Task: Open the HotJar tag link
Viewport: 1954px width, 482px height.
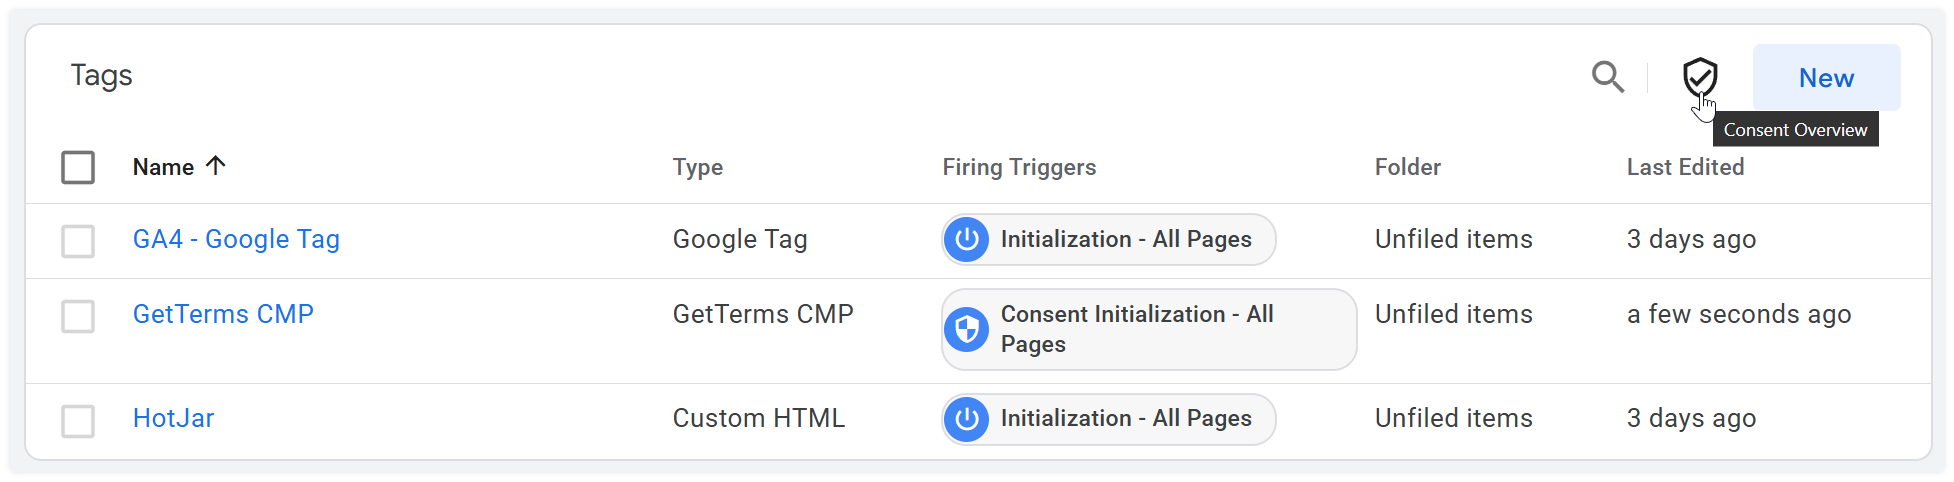Action: 173,418
